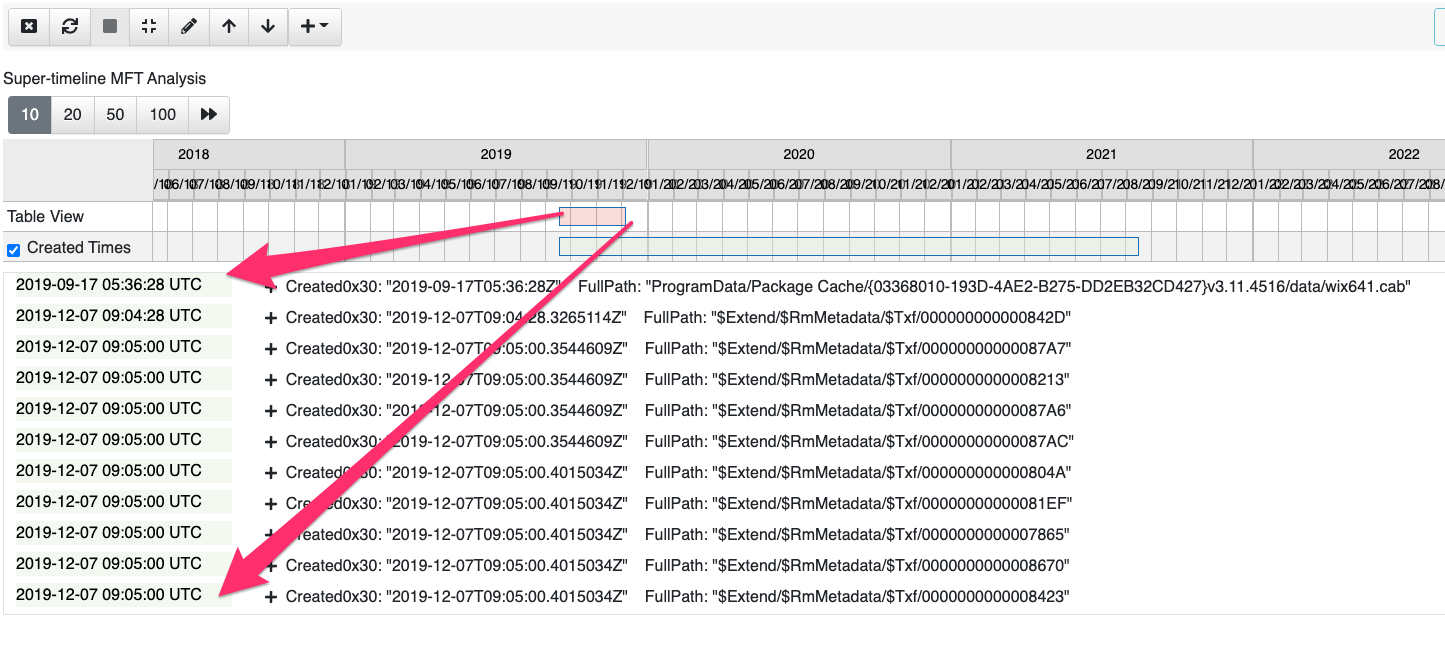The width and height of the screenshot is (1445, 647).
Task: Open the plus add dropdown in the toolbar
Action: click(x=310, y=26)
